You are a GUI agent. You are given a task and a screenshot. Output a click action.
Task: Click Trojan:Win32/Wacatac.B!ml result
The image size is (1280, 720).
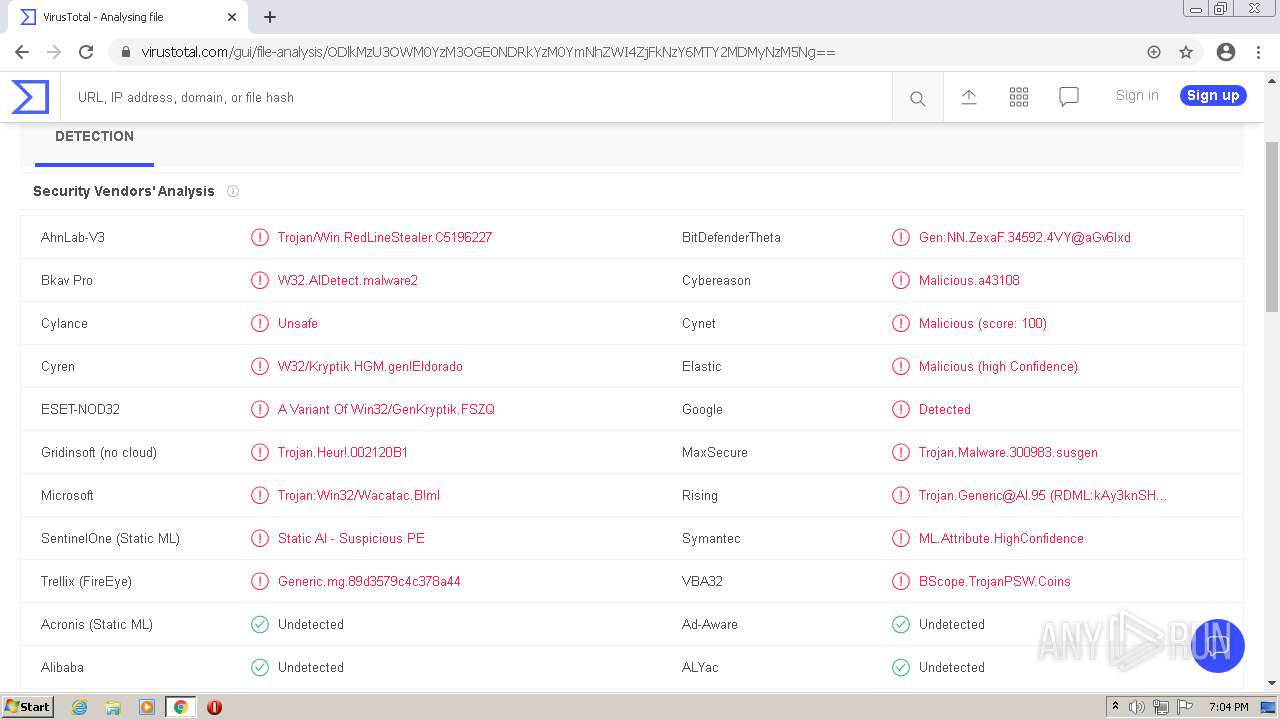pyautogui.click(x=359, y=495)
